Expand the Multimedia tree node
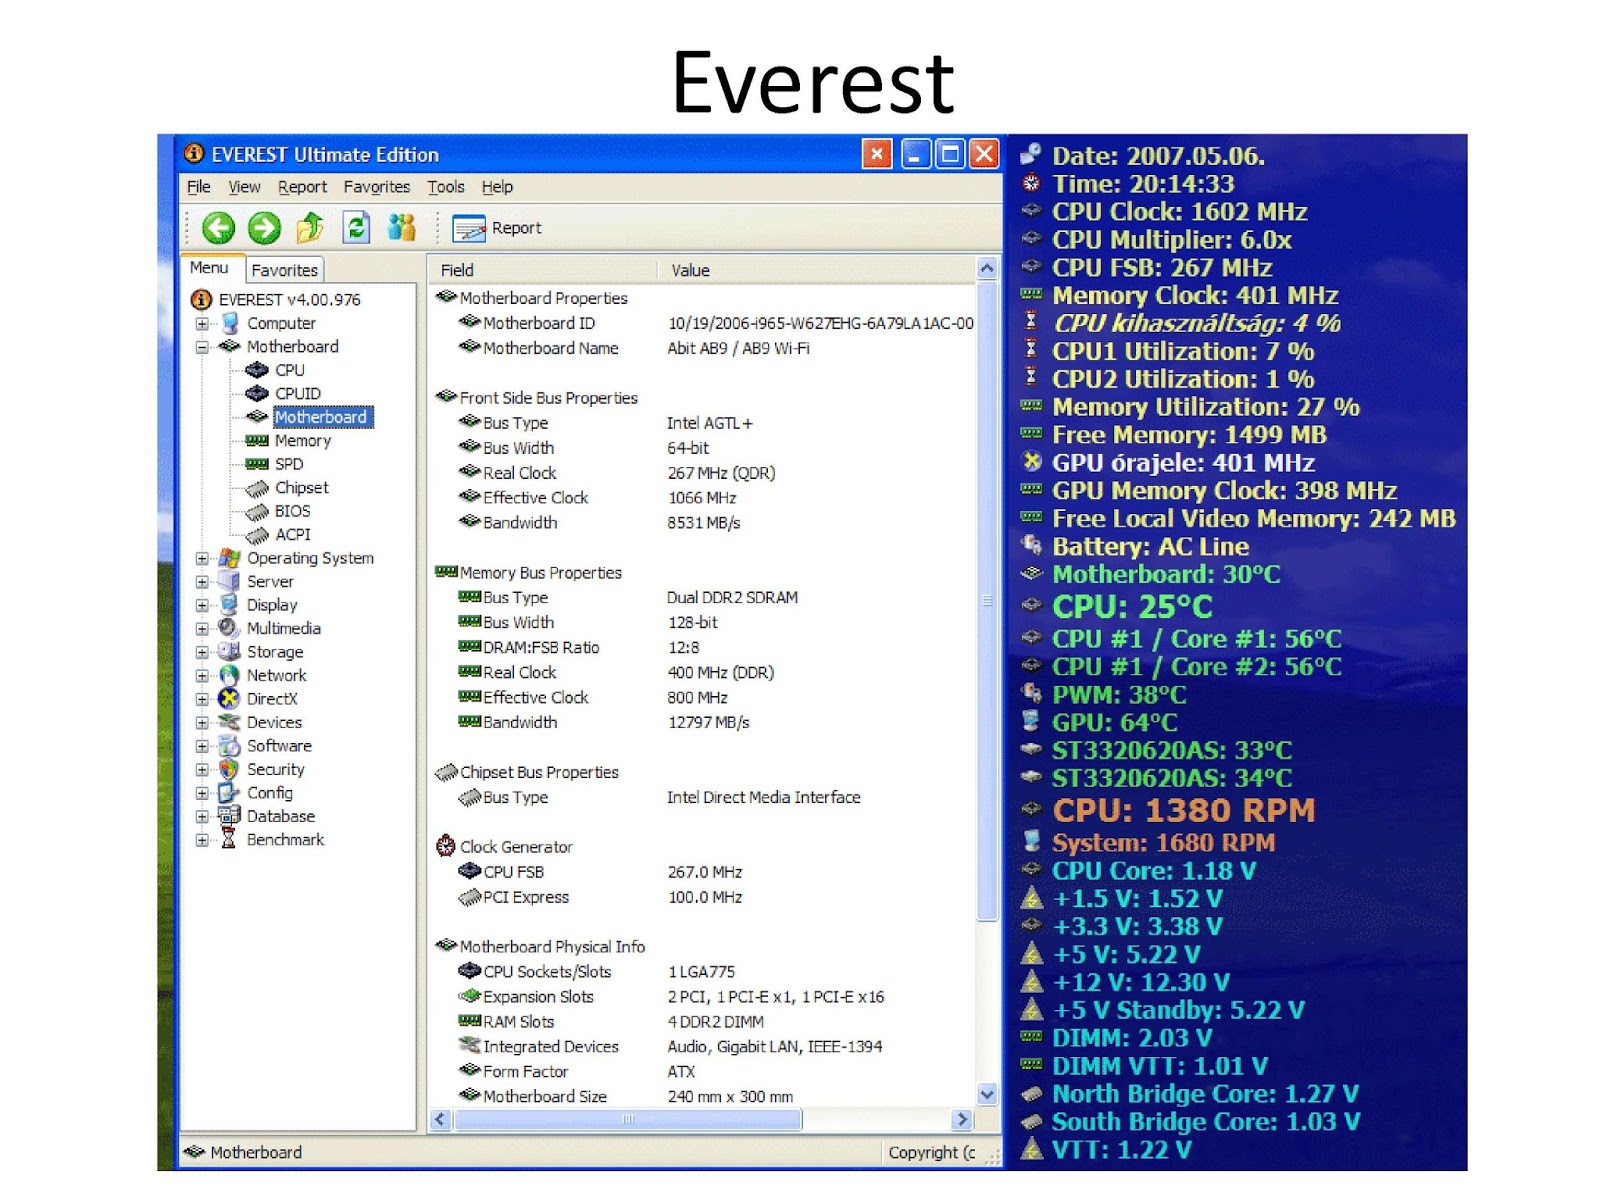Screen dimensions: 1600x1200 click(202, 629)
